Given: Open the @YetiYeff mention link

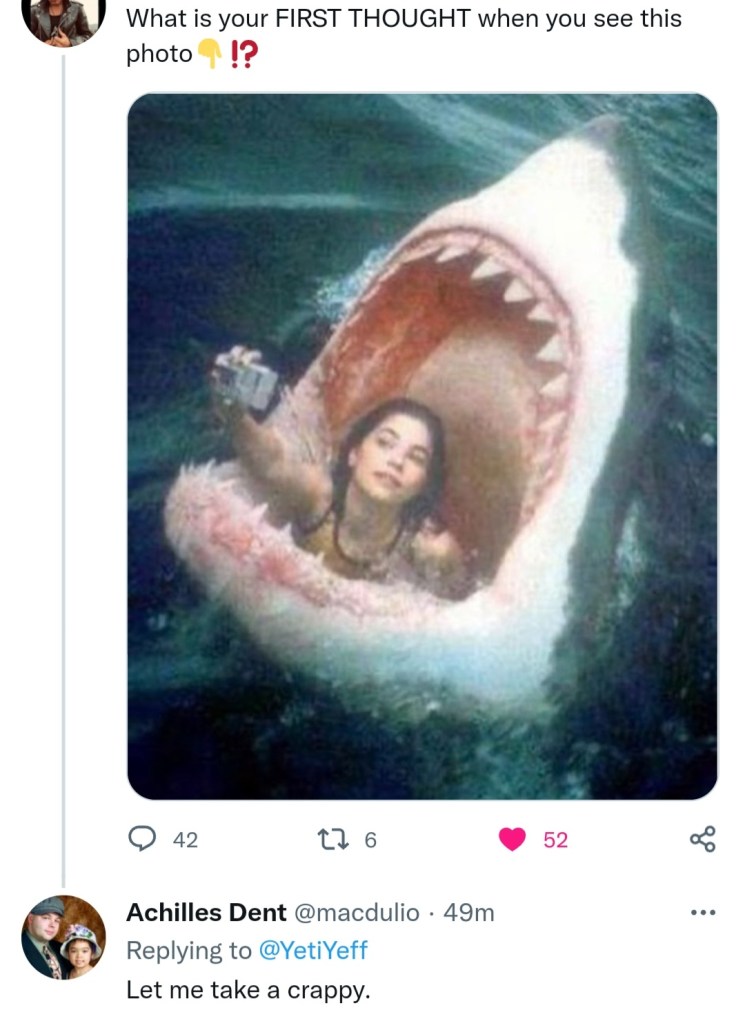Looking at the screenshot, I should point(313,951).
